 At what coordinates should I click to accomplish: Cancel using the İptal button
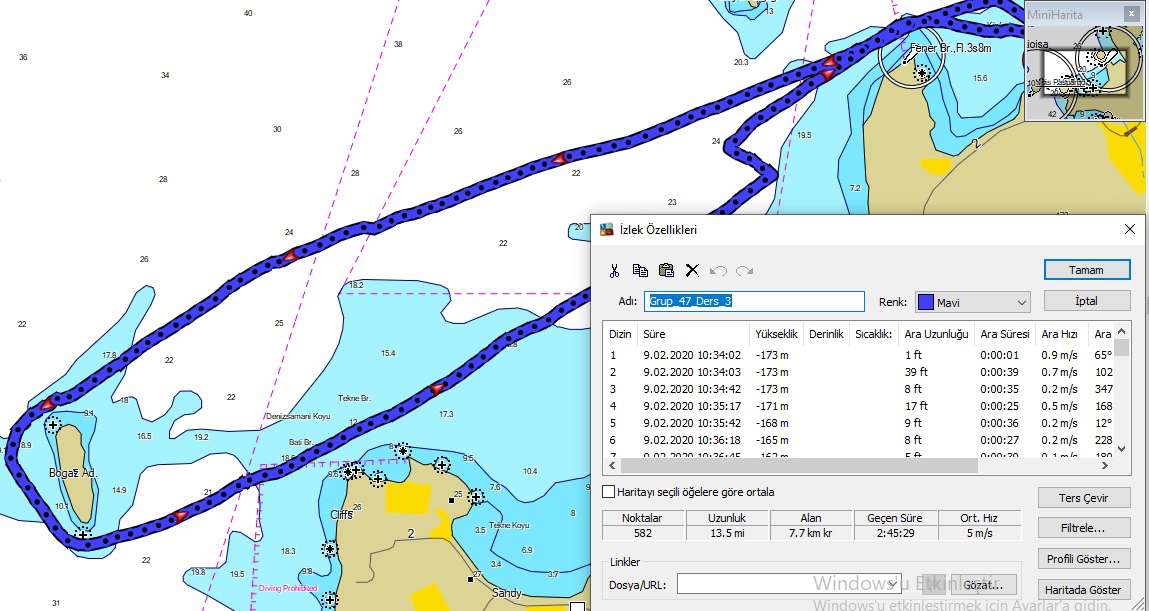coord(1086,300)
